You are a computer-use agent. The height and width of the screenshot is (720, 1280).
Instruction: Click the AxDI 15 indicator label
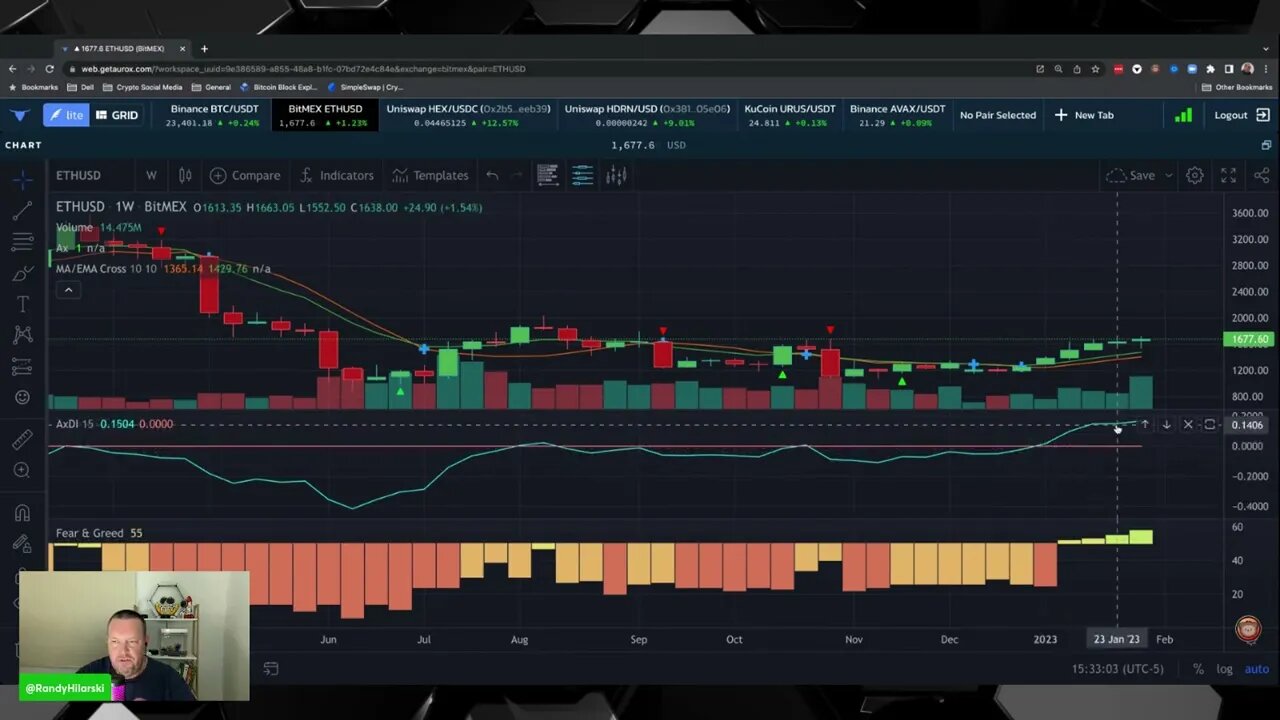(x=74, y=424)
